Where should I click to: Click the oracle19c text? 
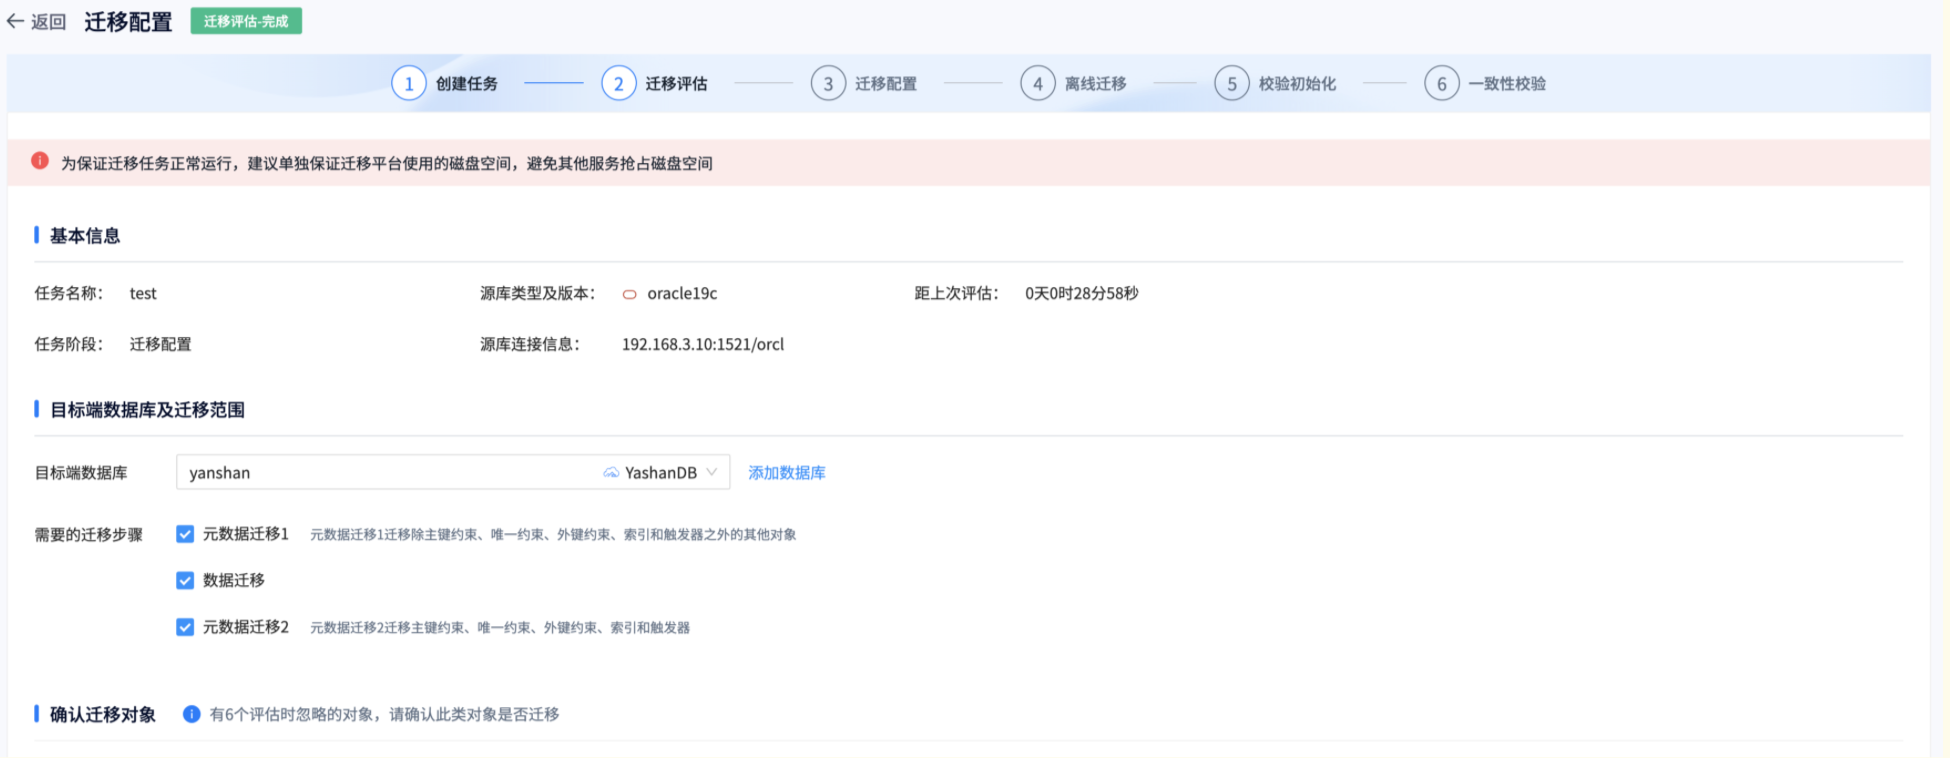(682, 293)
